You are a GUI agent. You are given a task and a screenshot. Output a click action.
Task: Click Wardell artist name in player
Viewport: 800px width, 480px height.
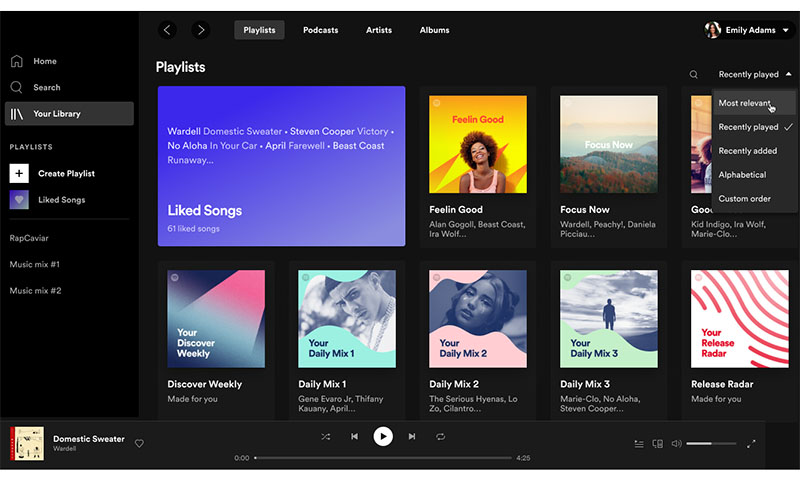64,449
